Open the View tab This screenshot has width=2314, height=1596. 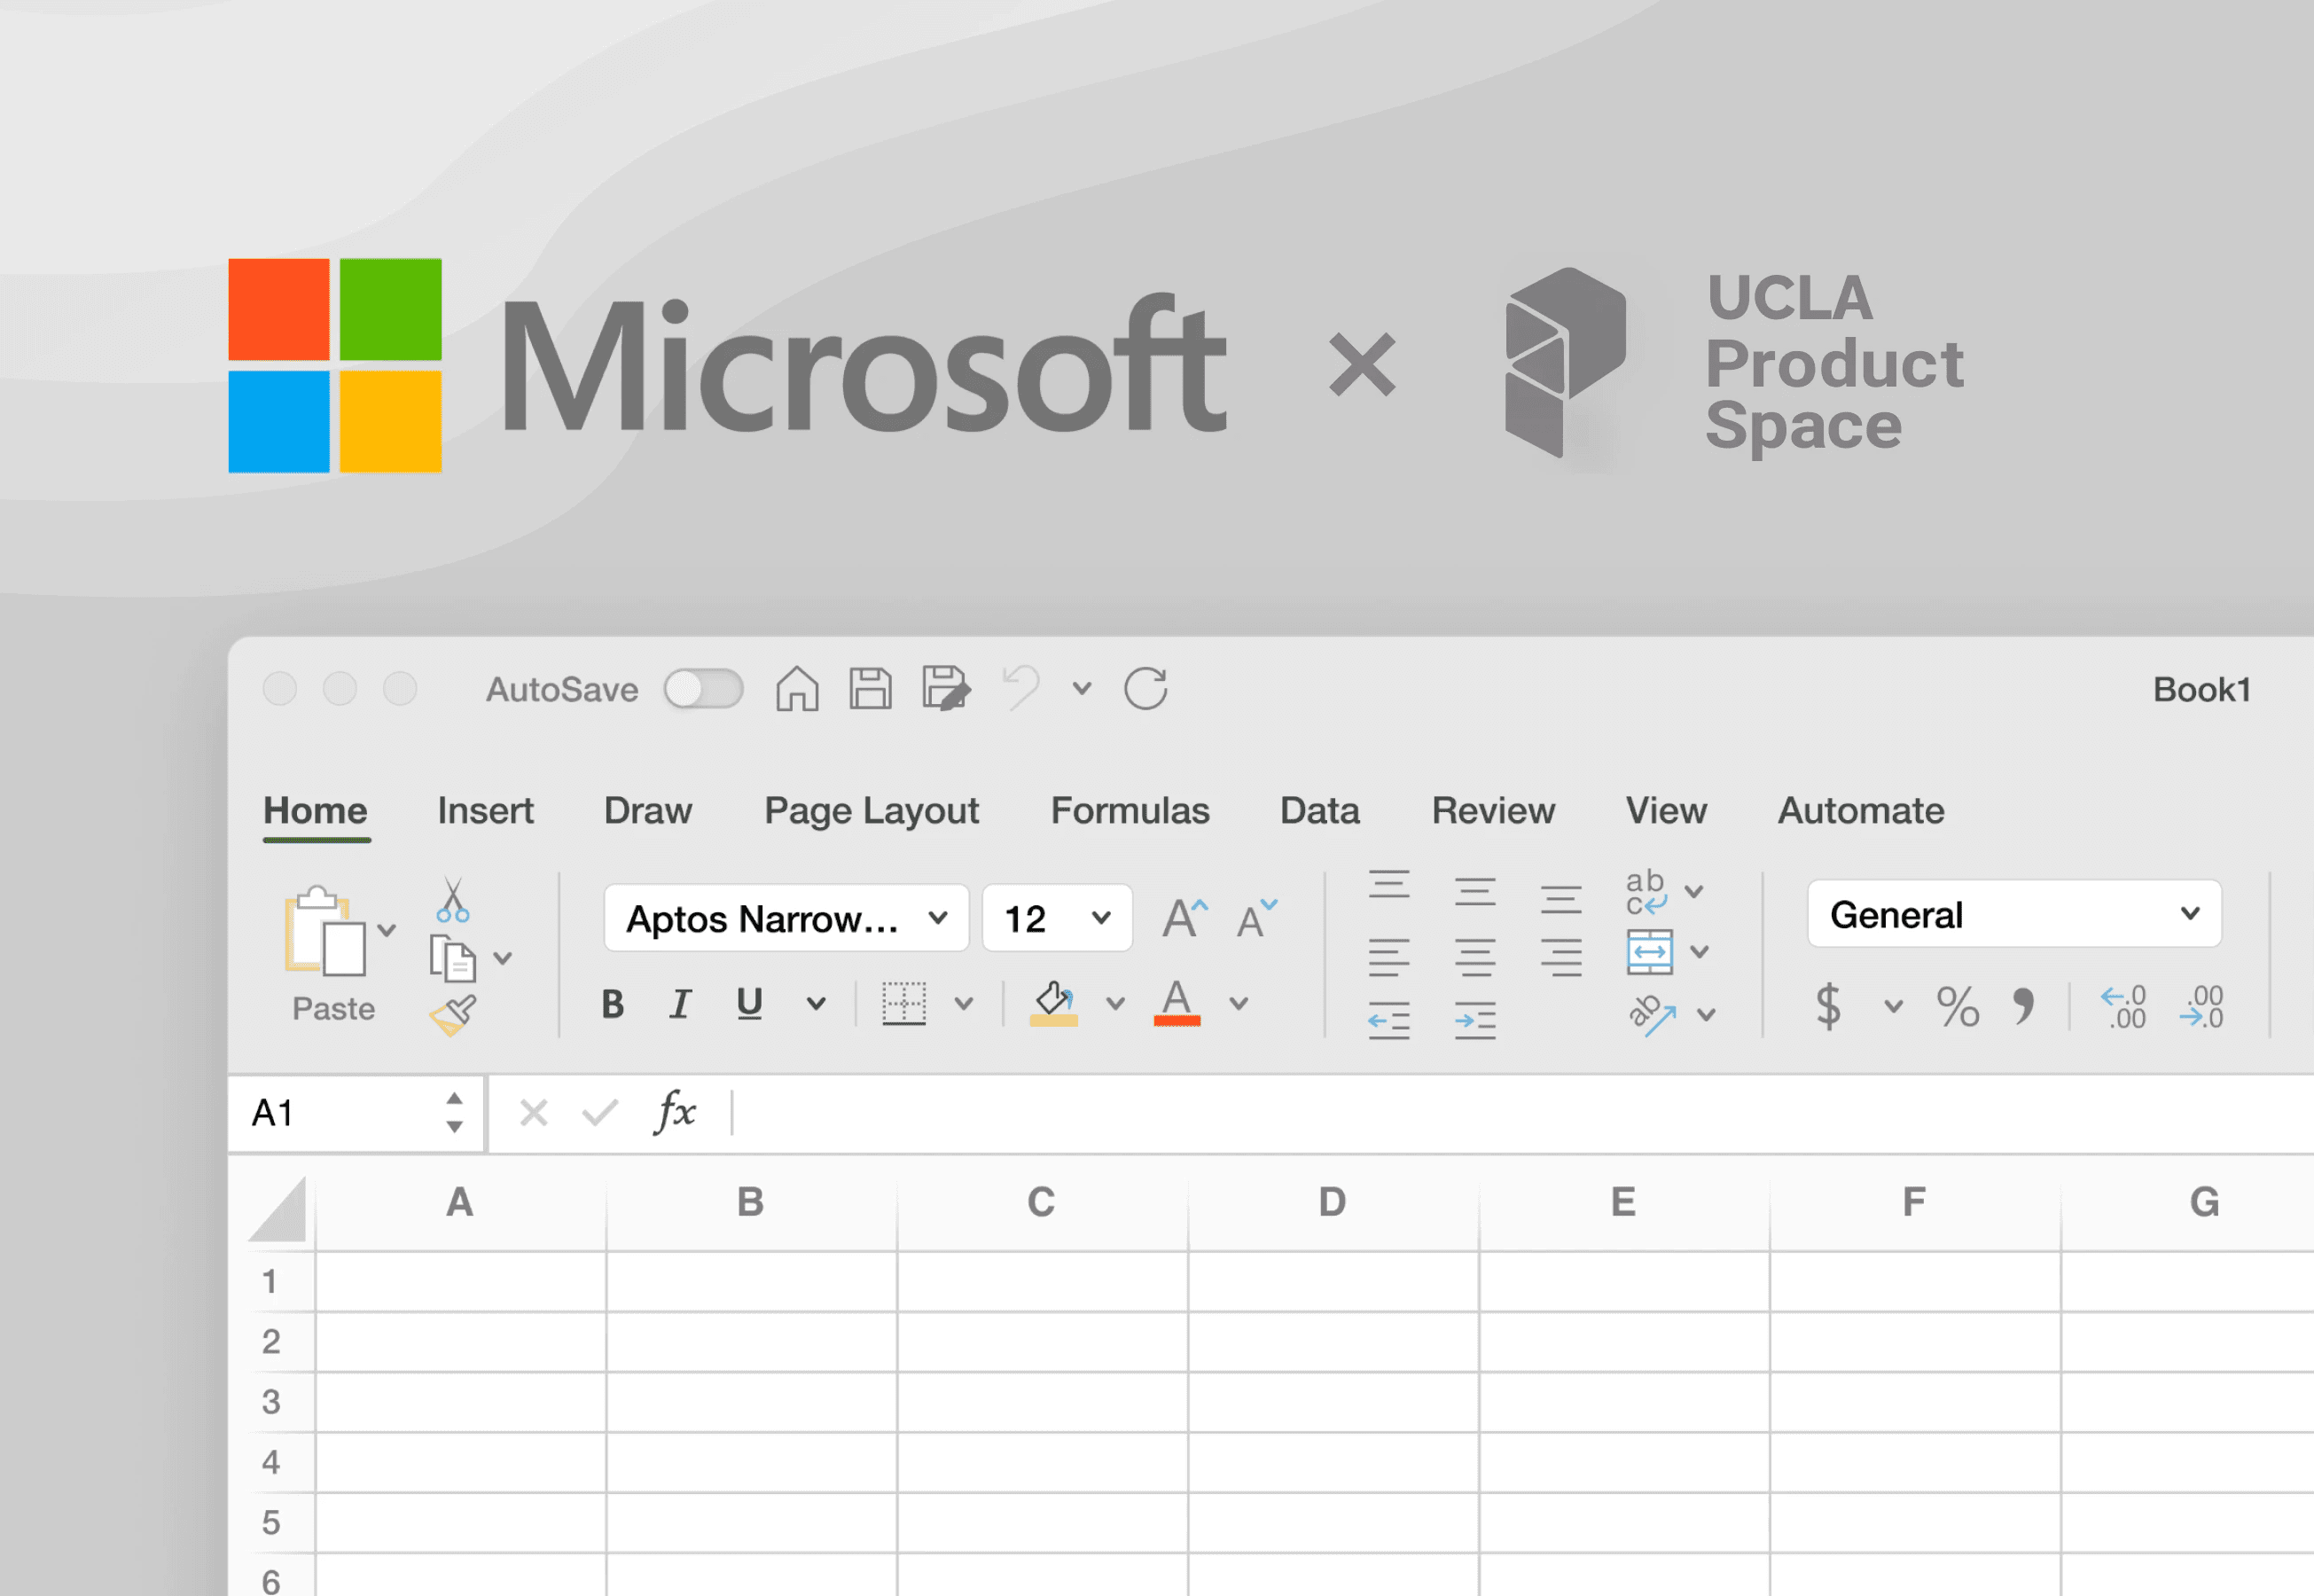tap(1666, 811)
